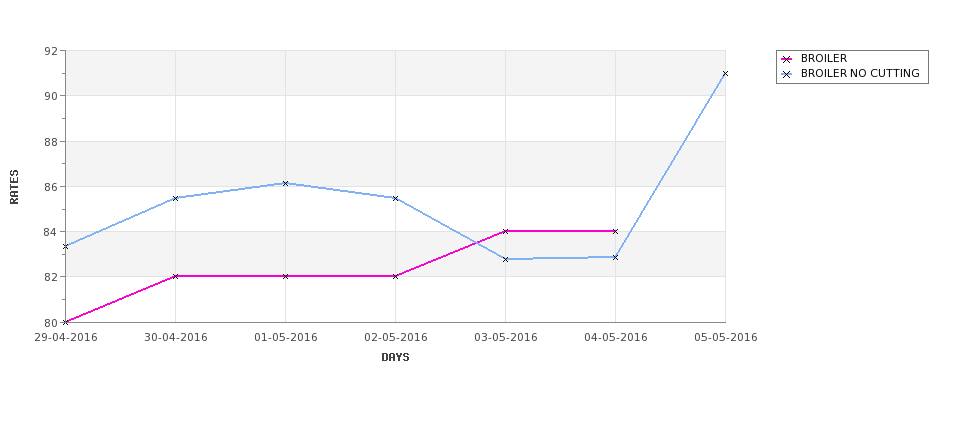This screenshot has height=429, width=975.
Task: Click BROILER NO CUTTING point on 04-05-2016
Action: click(615, 257)
